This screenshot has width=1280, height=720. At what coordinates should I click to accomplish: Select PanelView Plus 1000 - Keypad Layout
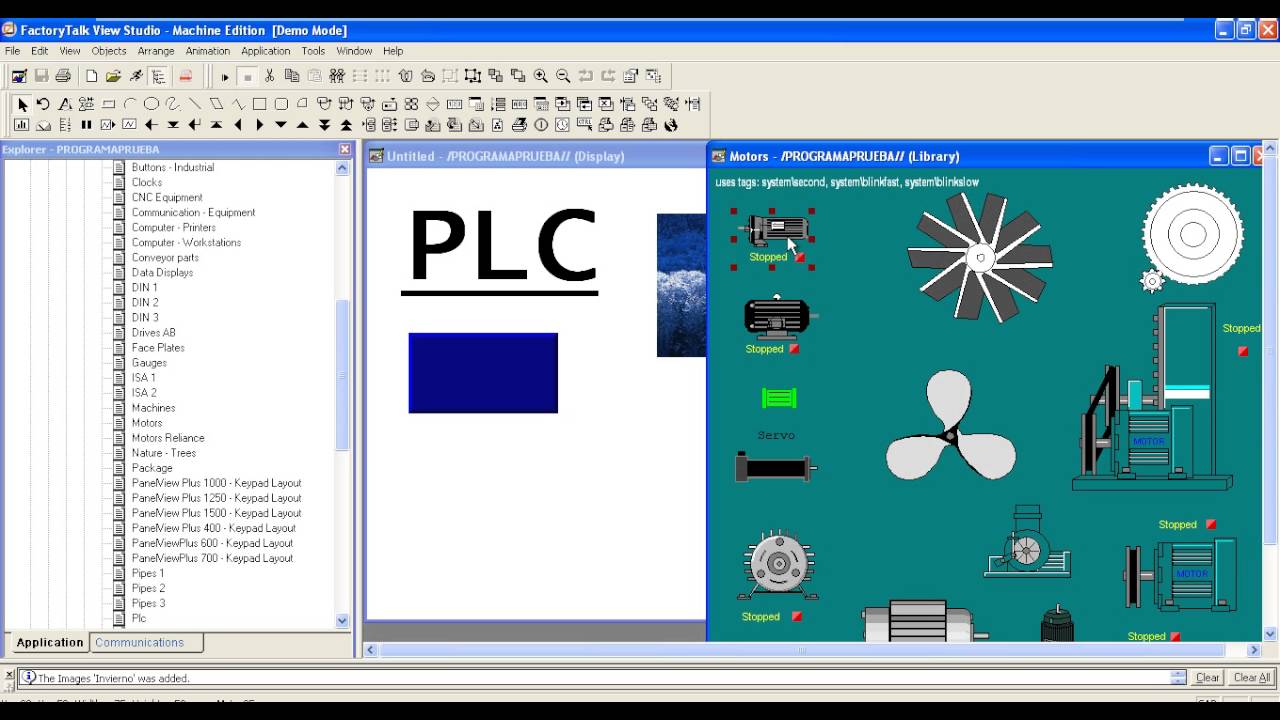(216, 483)
